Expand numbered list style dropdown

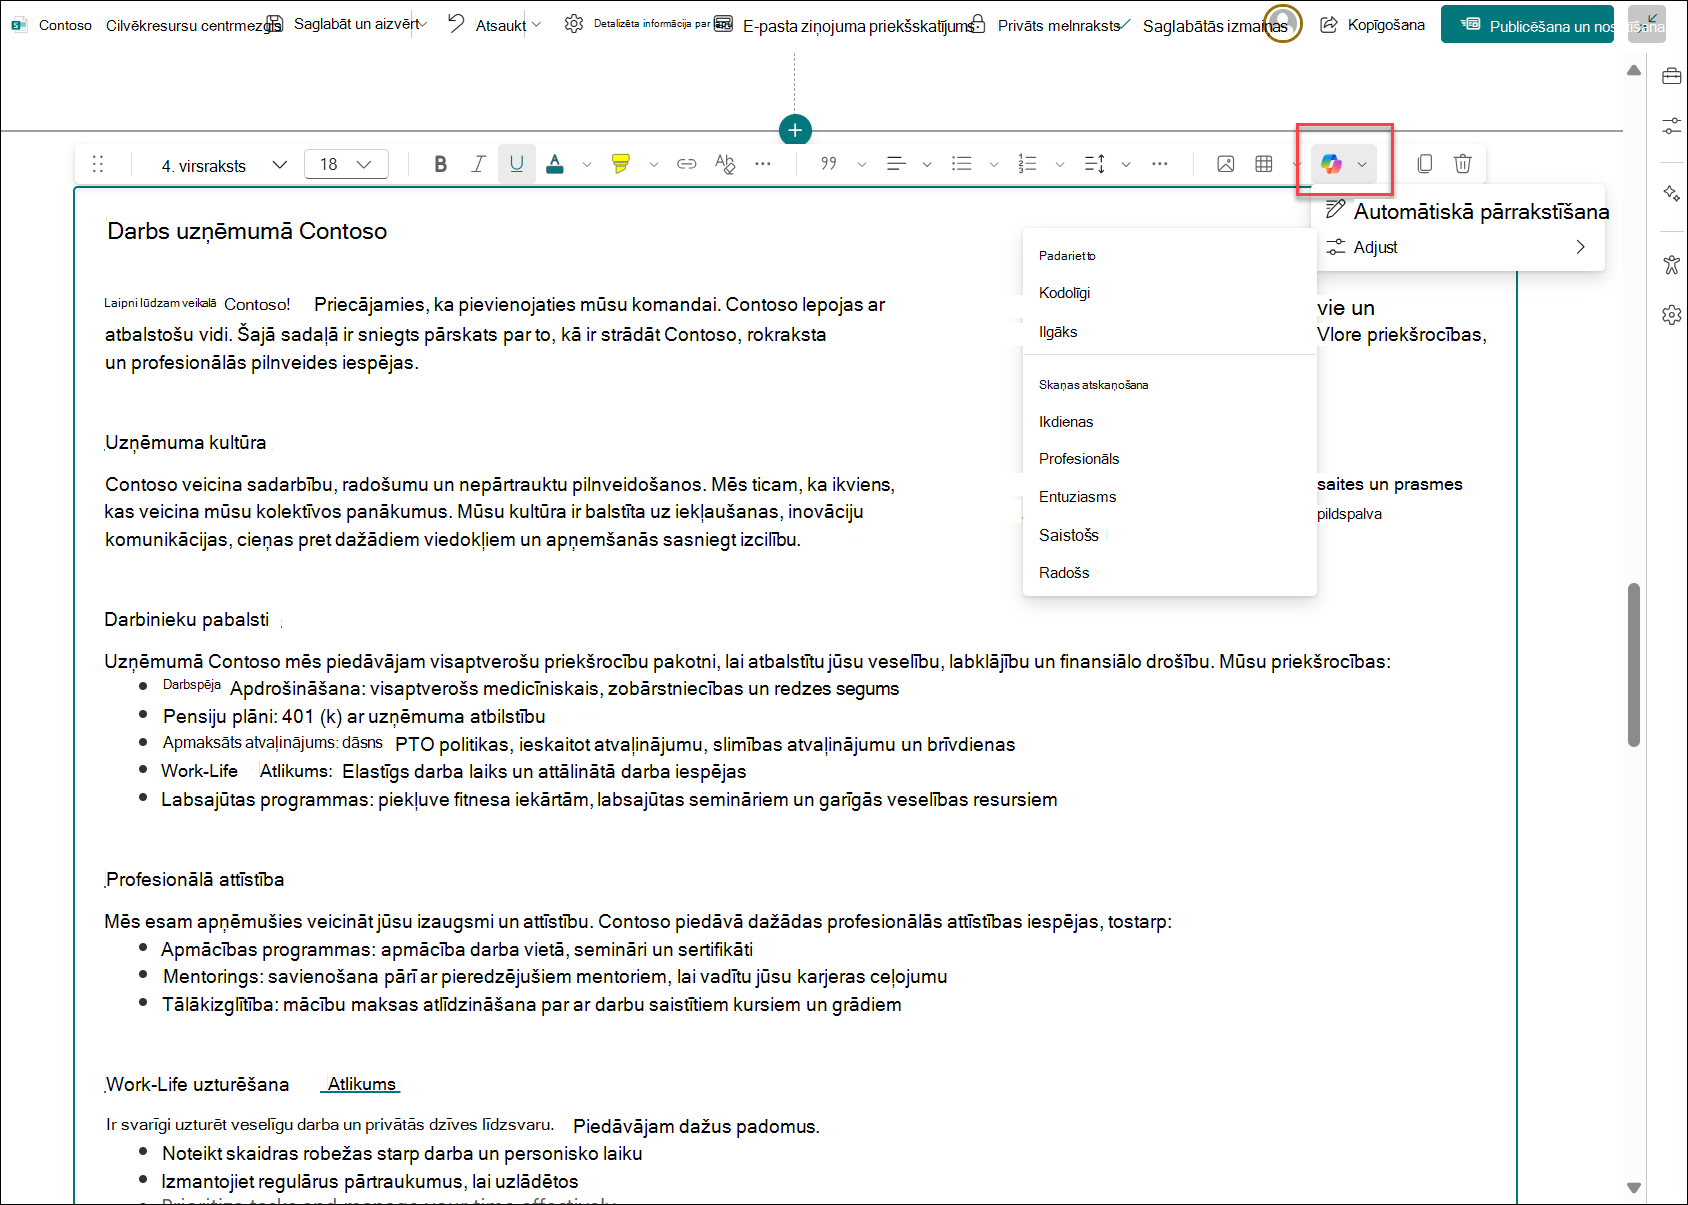click(1060, 164)
